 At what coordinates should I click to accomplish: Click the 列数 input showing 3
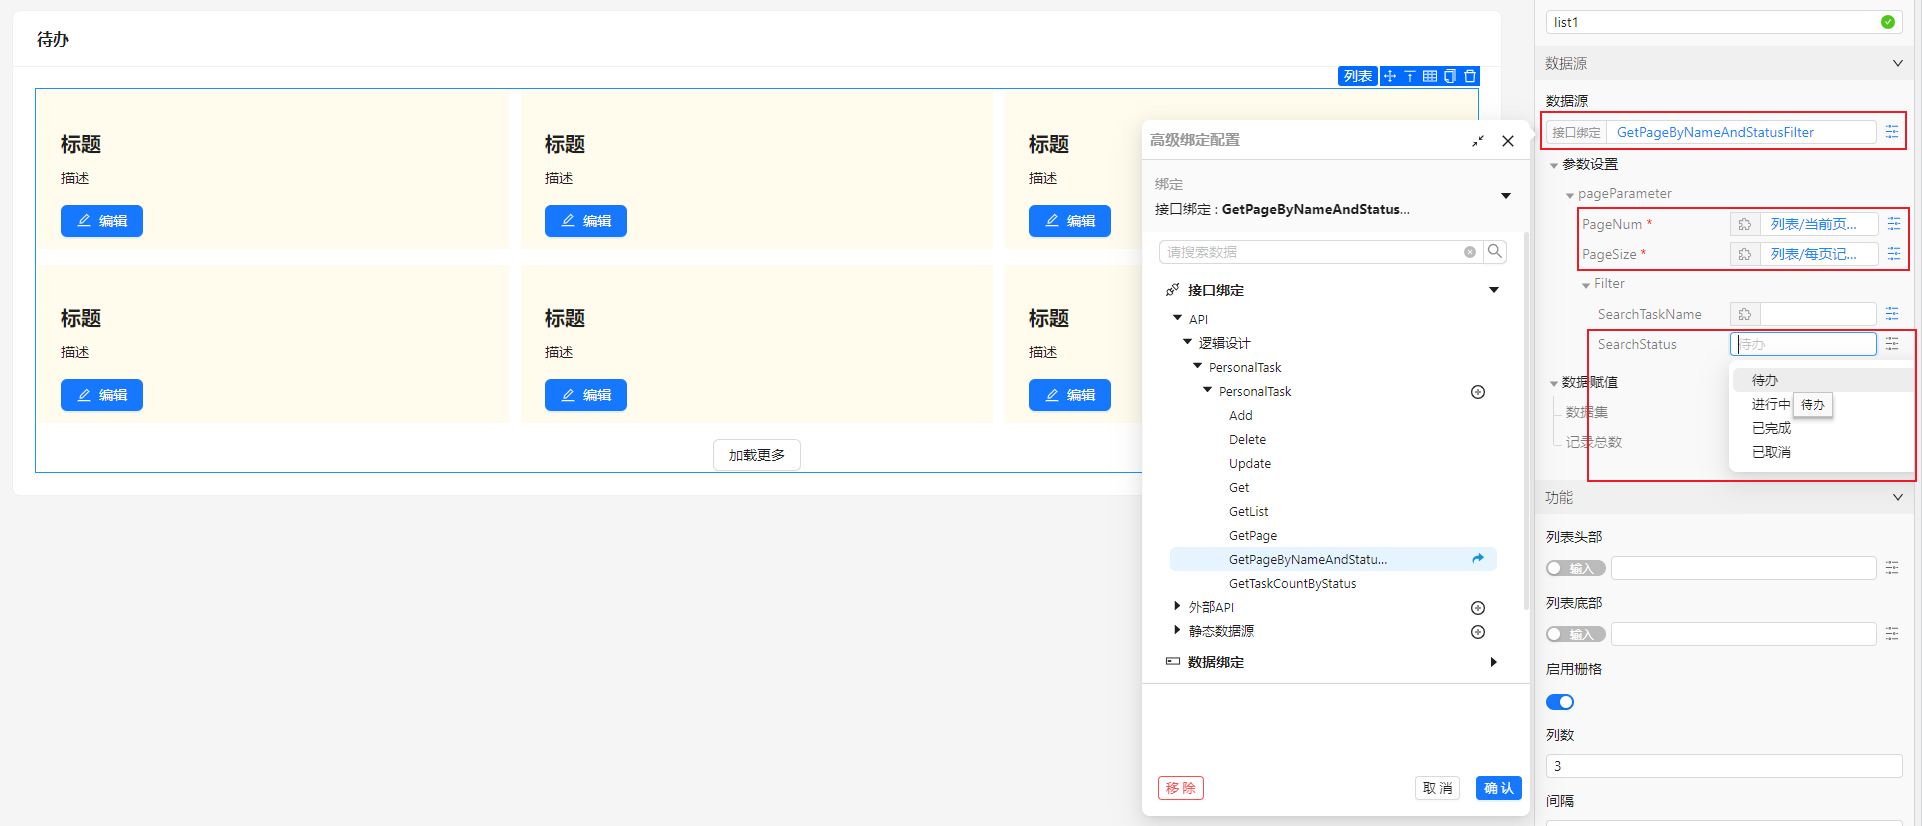click(x=1724, y=766)
